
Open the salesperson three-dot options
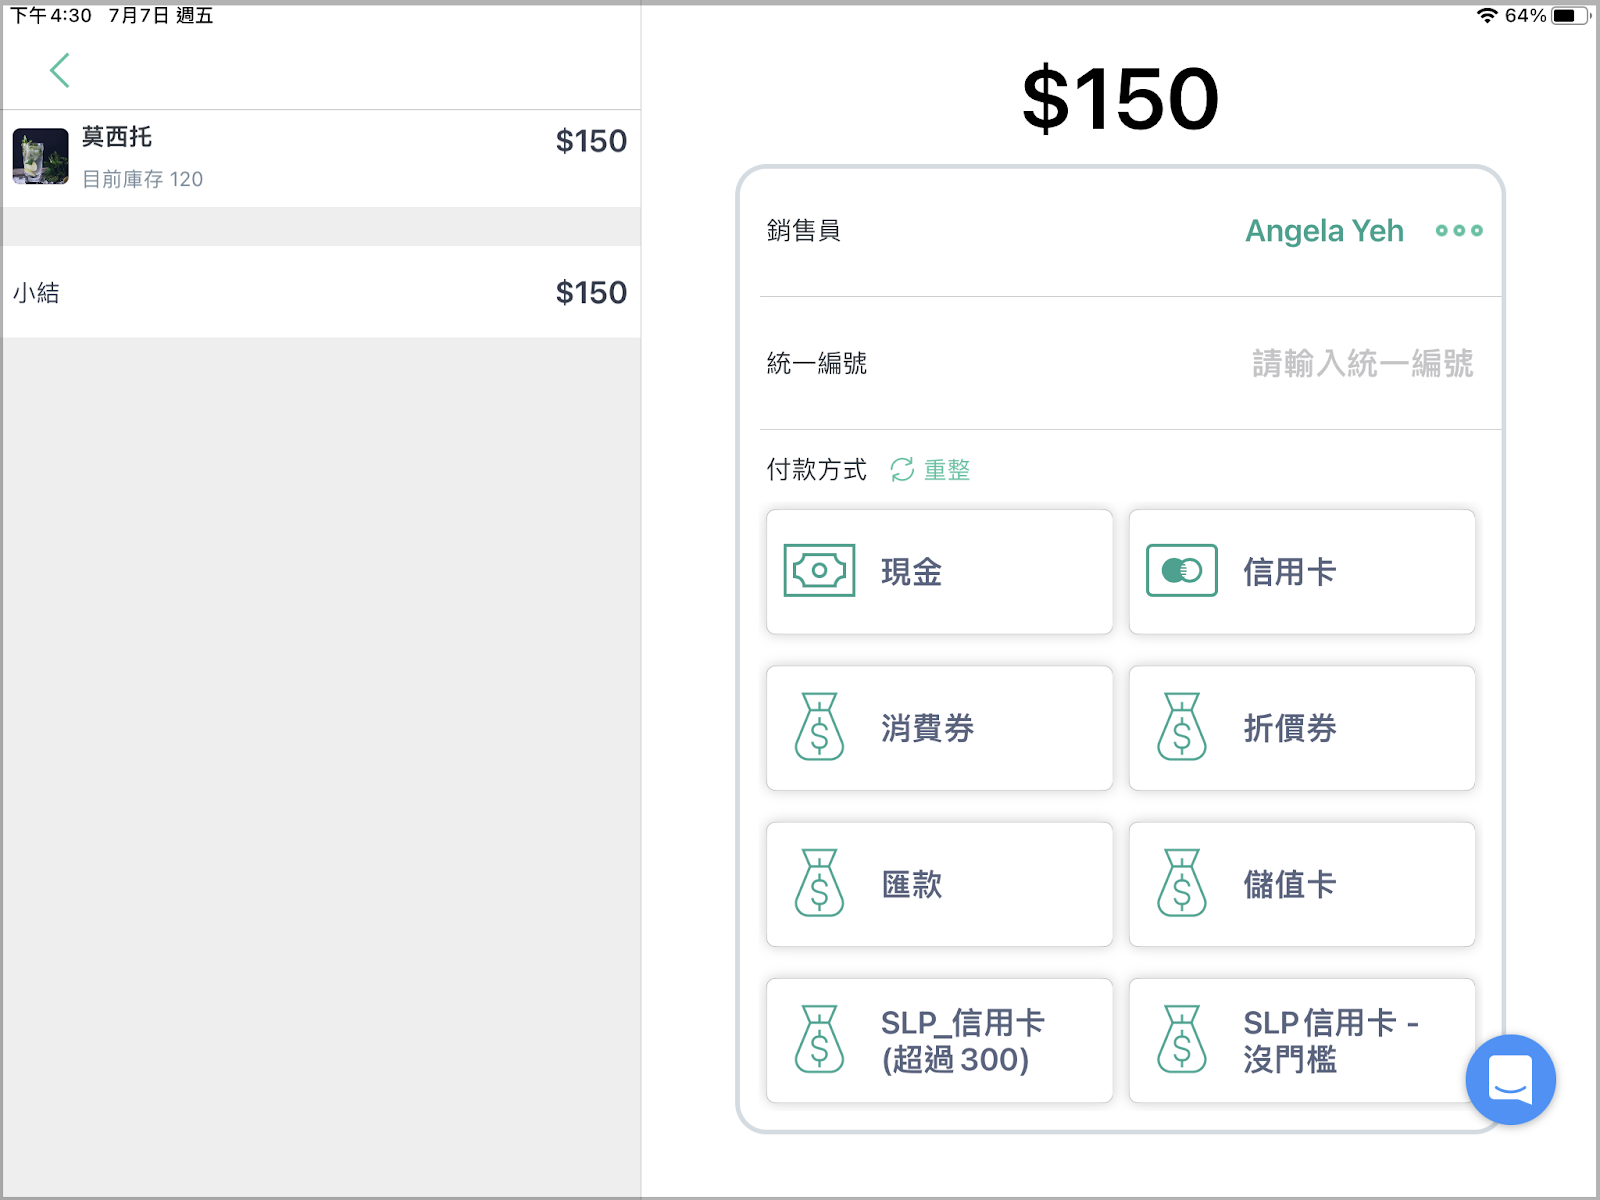click(x=1459, y=231)
